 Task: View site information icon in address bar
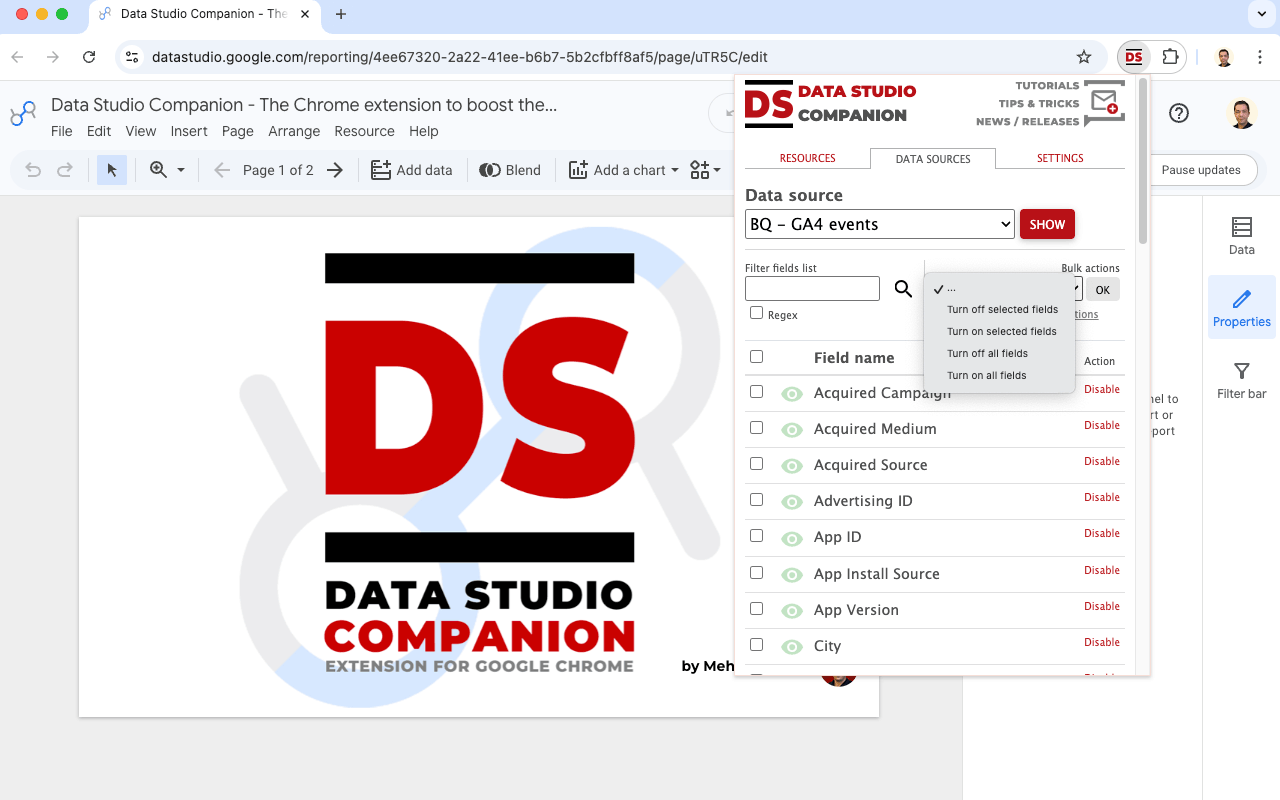tap(132, 57)
